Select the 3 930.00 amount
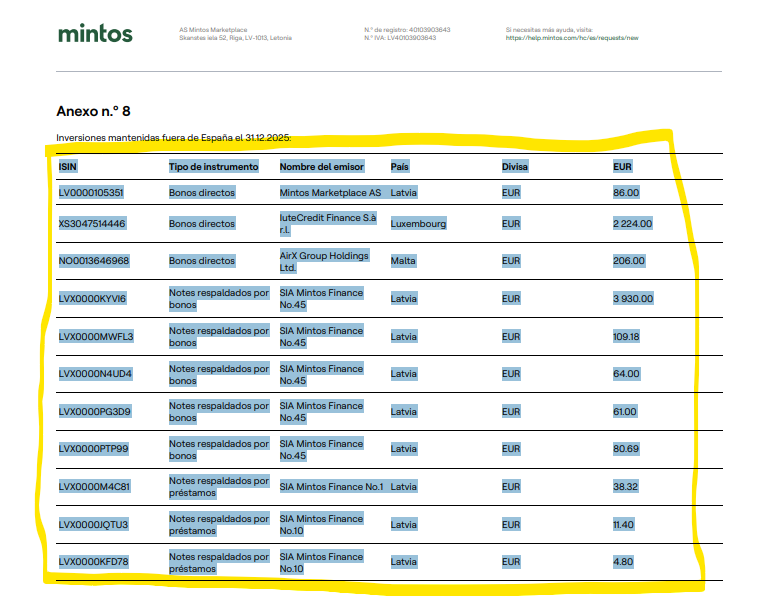The height and width of the screenshot is (597, 774). pos(632,298)
